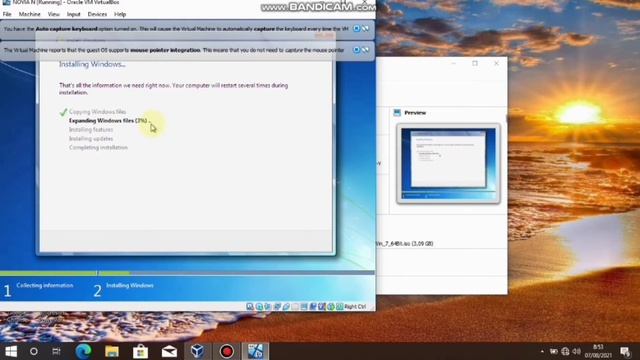The width and height of the screenshot is (640, 360).
Task: Open the View menu
Action: [53, 14]
